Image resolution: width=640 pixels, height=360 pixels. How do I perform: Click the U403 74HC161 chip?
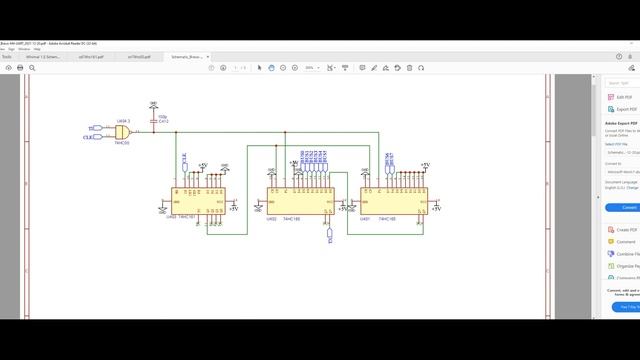(x=198, y=201)
